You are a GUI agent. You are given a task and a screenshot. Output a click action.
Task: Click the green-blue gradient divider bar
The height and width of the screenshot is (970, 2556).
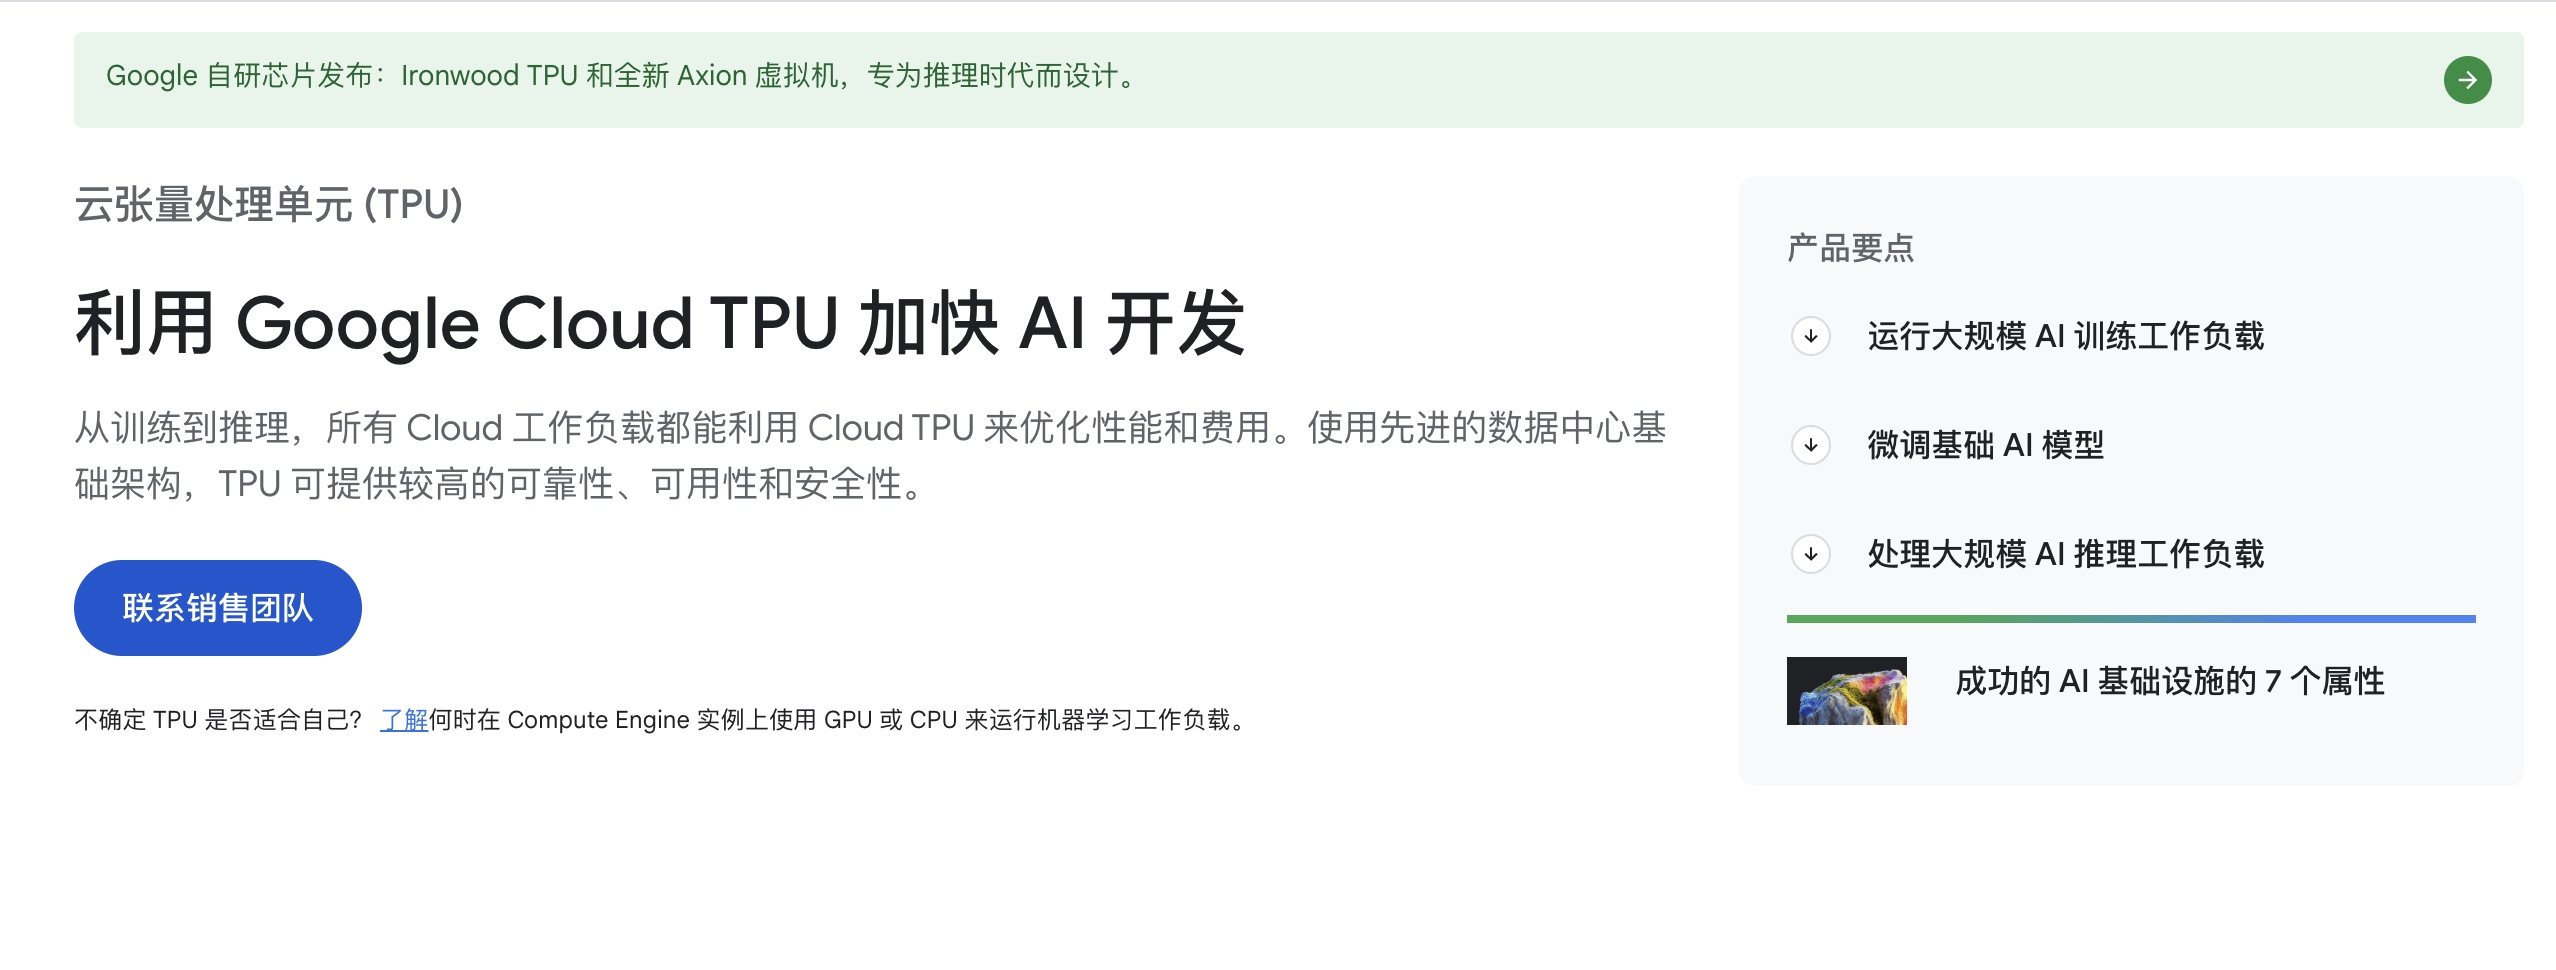click(x=2131, y=619)
